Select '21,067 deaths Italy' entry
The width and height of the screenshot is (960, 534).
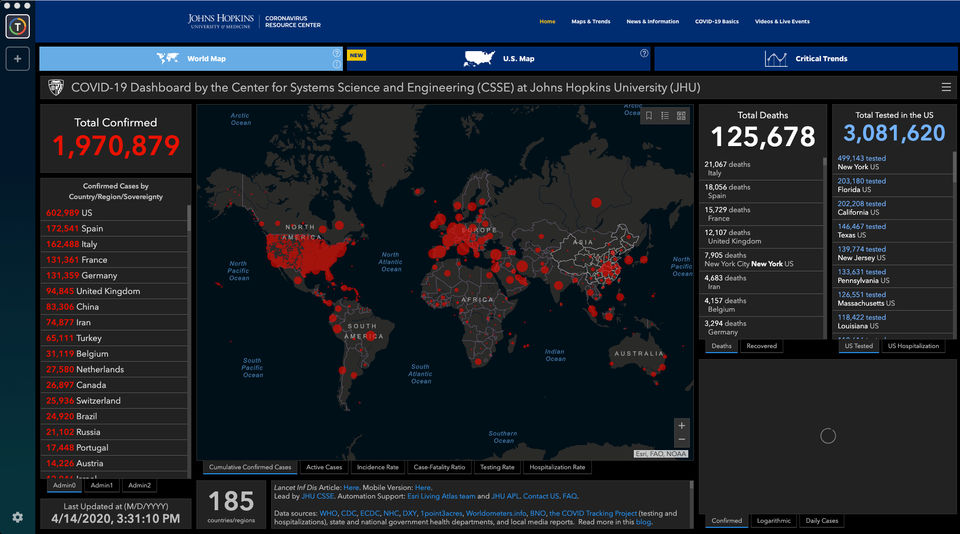[x=761, y=168]
